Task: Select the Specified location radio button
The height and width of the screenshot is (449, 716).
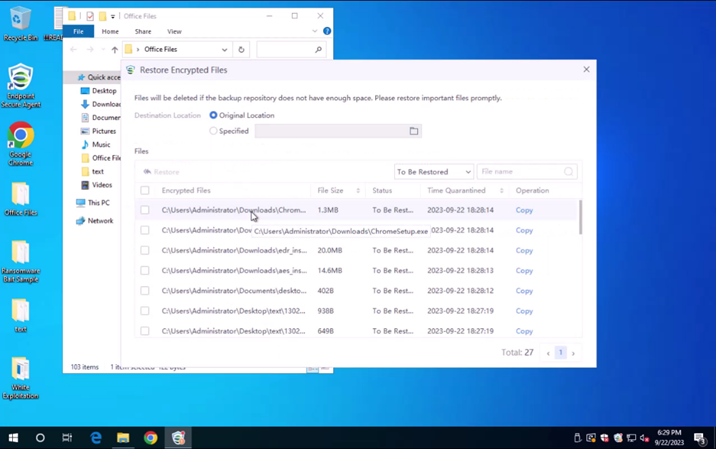Action: tap(213, 131)
